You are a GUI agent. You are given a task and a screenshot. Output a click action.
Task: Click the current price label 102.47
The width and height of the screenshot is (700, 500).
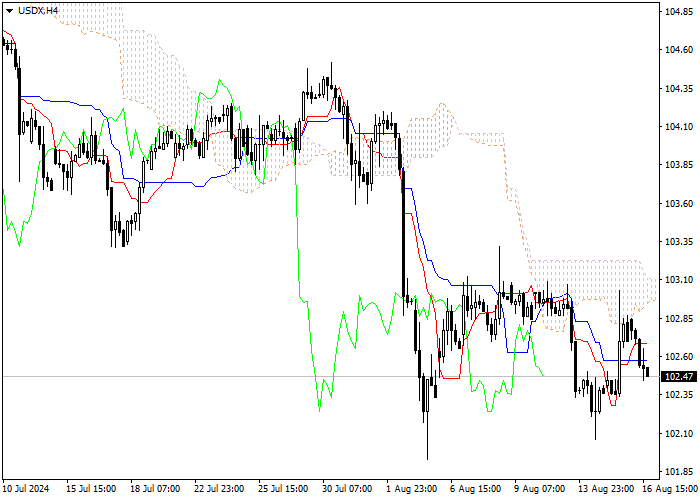(x=679, y=377)
